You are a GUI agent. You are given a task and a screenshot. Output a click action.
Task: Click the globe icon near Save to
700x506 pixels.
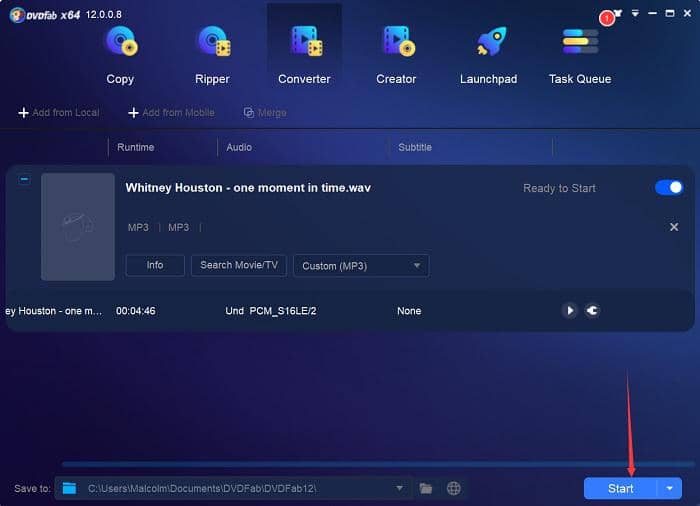pyautogui.click(x=454, y=488)
